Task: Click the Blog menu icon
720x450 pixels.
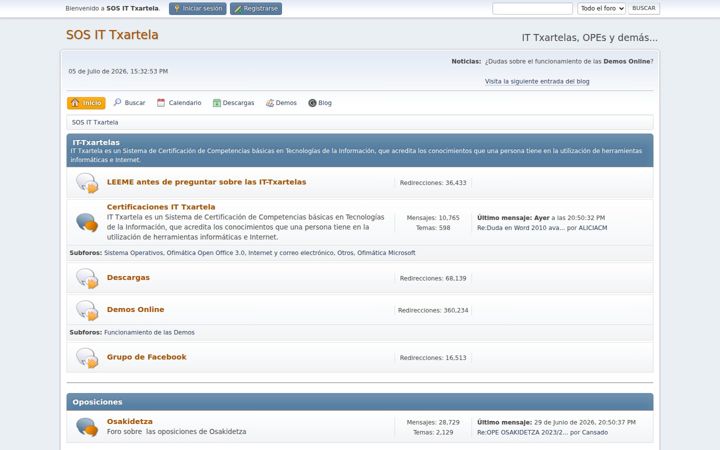Action: (x=312, y=103)
